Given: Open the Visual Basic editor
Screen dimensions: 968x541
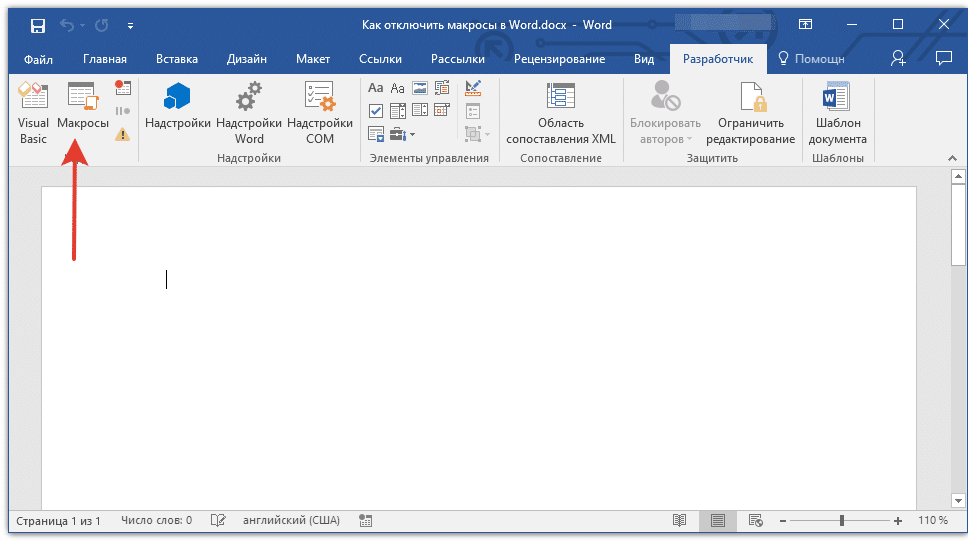Looking at the screenshot, I should click(x=33, y=113).
